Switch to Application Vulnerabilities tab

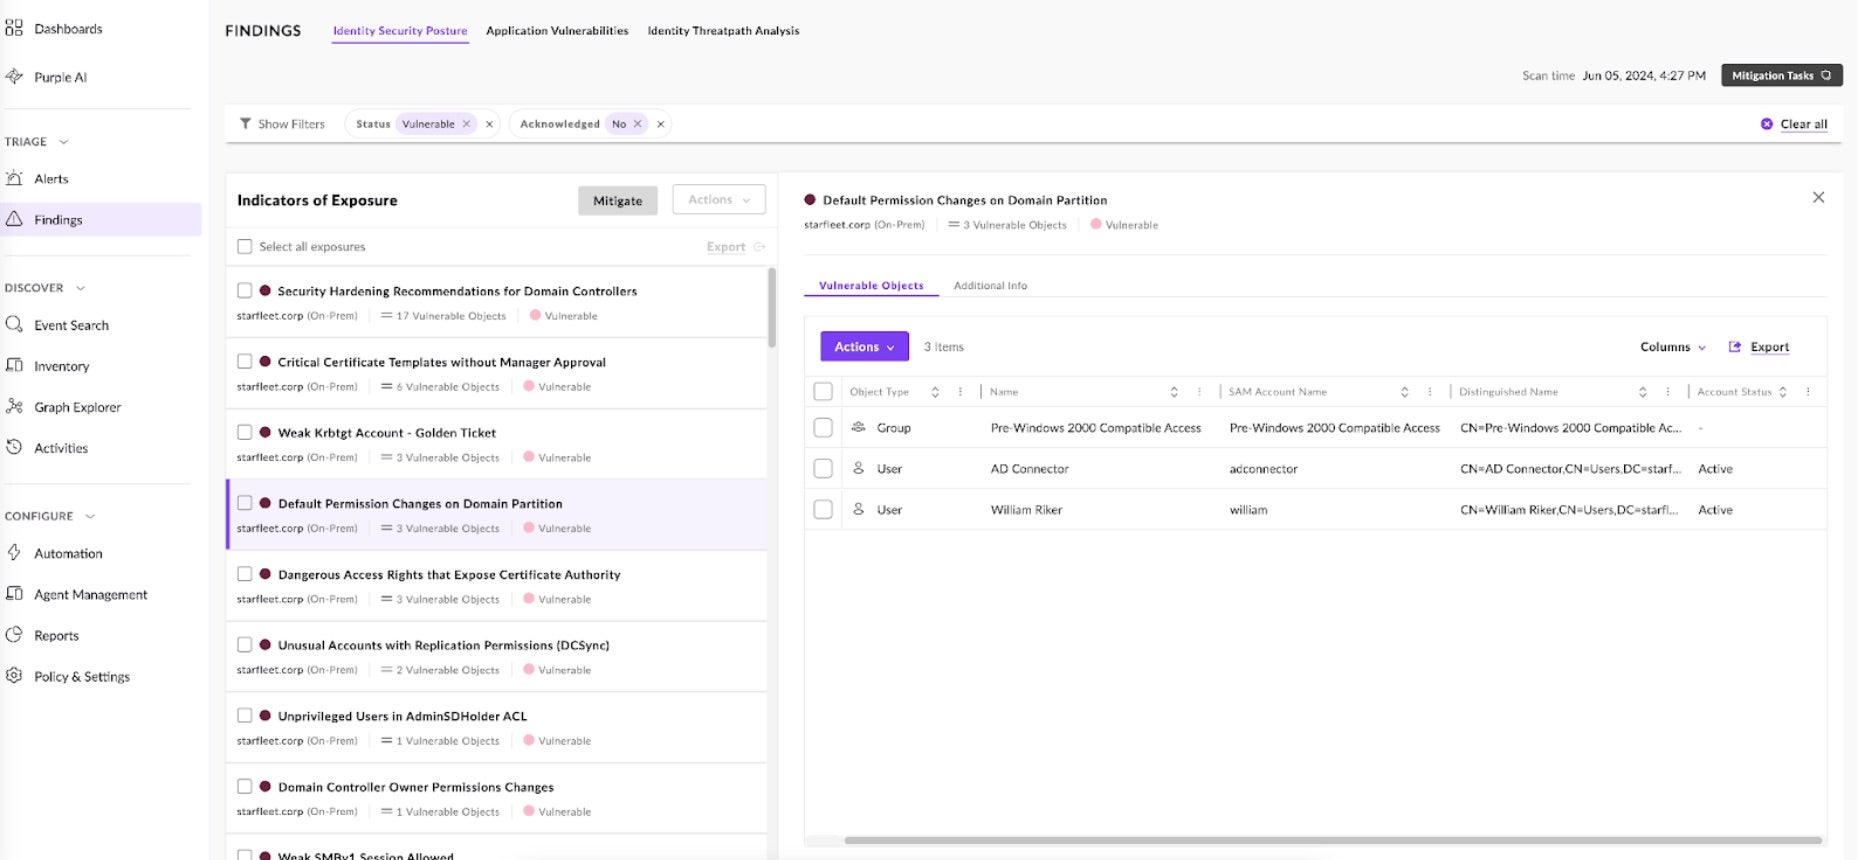557,31
